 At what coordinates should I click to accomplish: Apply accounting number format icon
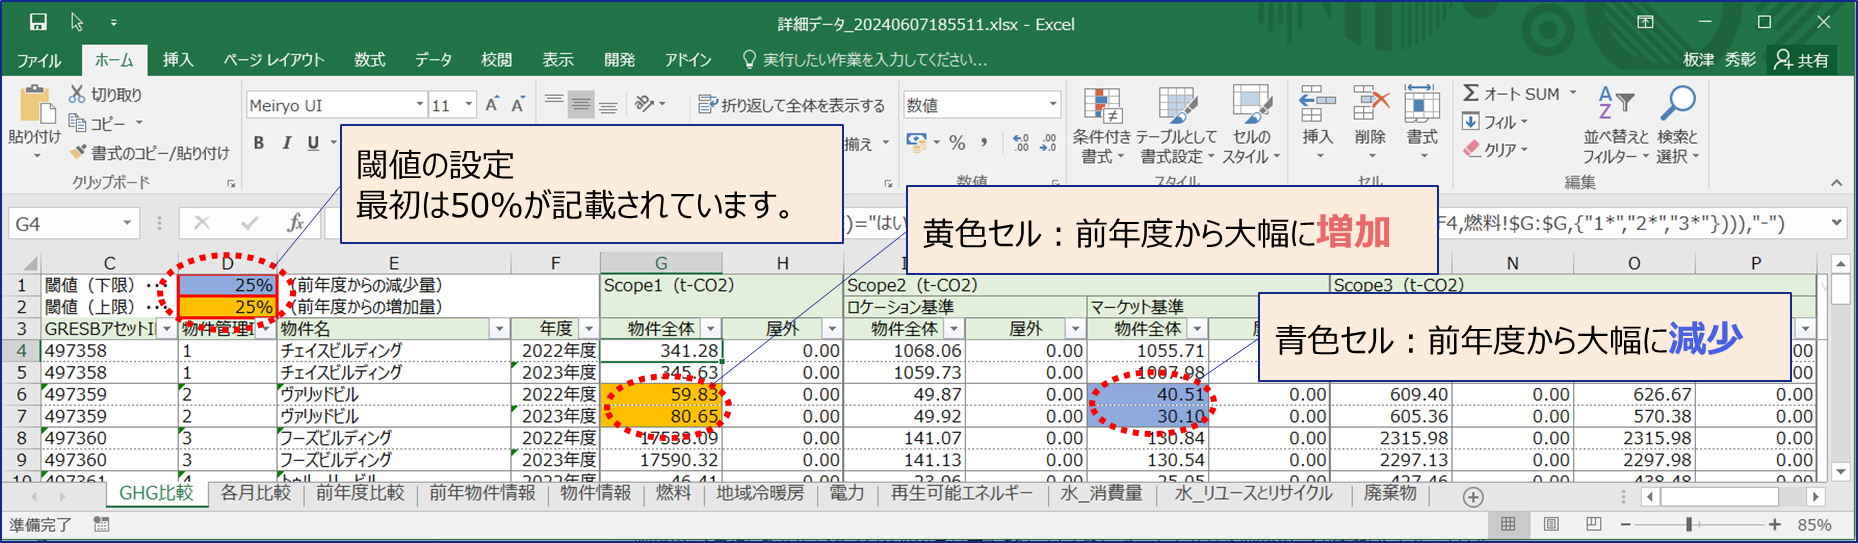916,142
